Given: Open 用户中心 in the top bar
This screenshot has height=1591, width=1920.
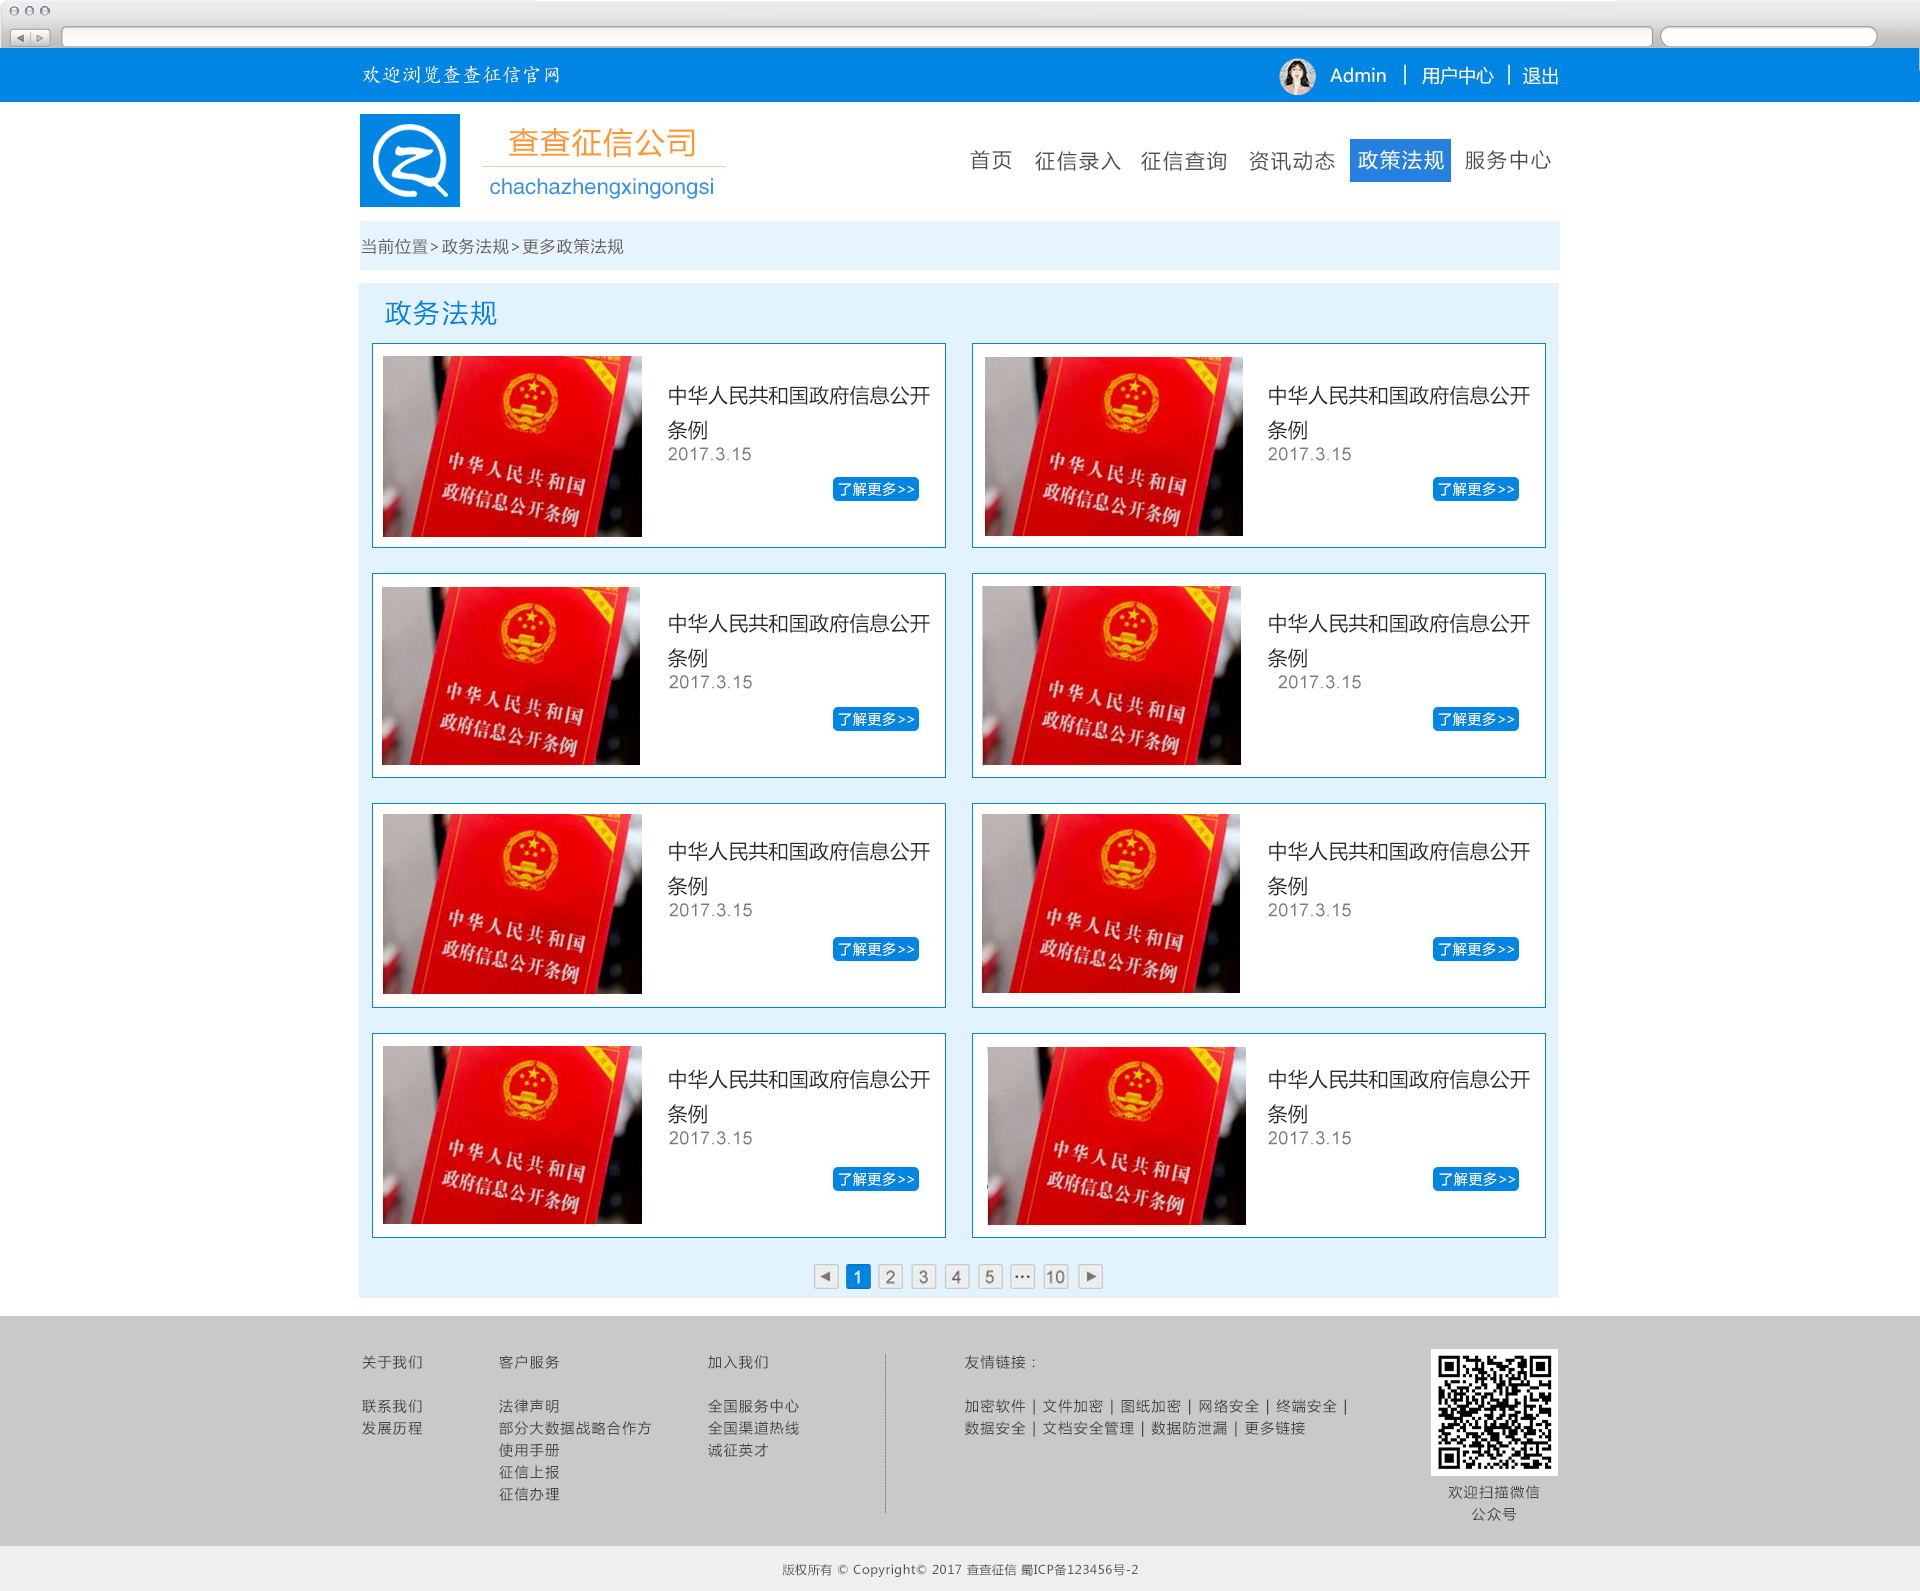Looking at the screenshot, I should tap(1457, 76).
